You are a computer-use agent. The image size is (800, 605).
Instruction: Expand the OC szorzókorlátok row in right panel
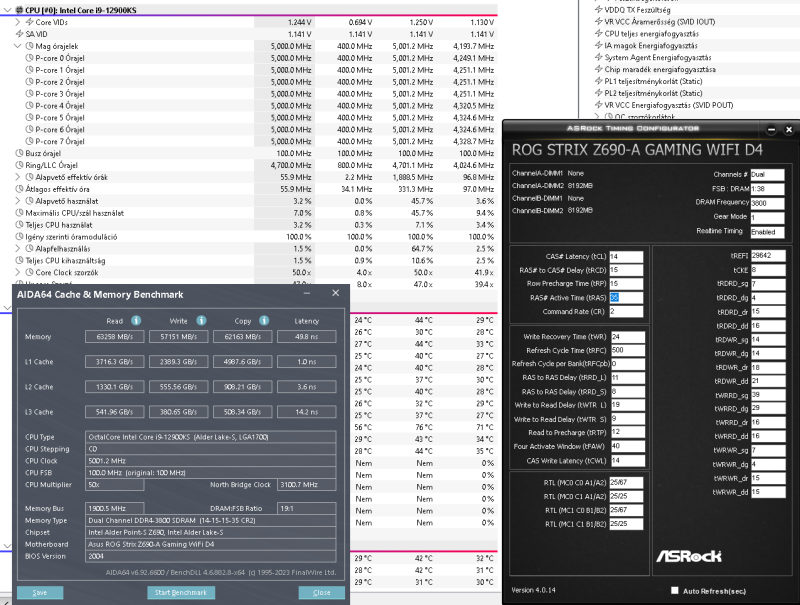(597, 116)
